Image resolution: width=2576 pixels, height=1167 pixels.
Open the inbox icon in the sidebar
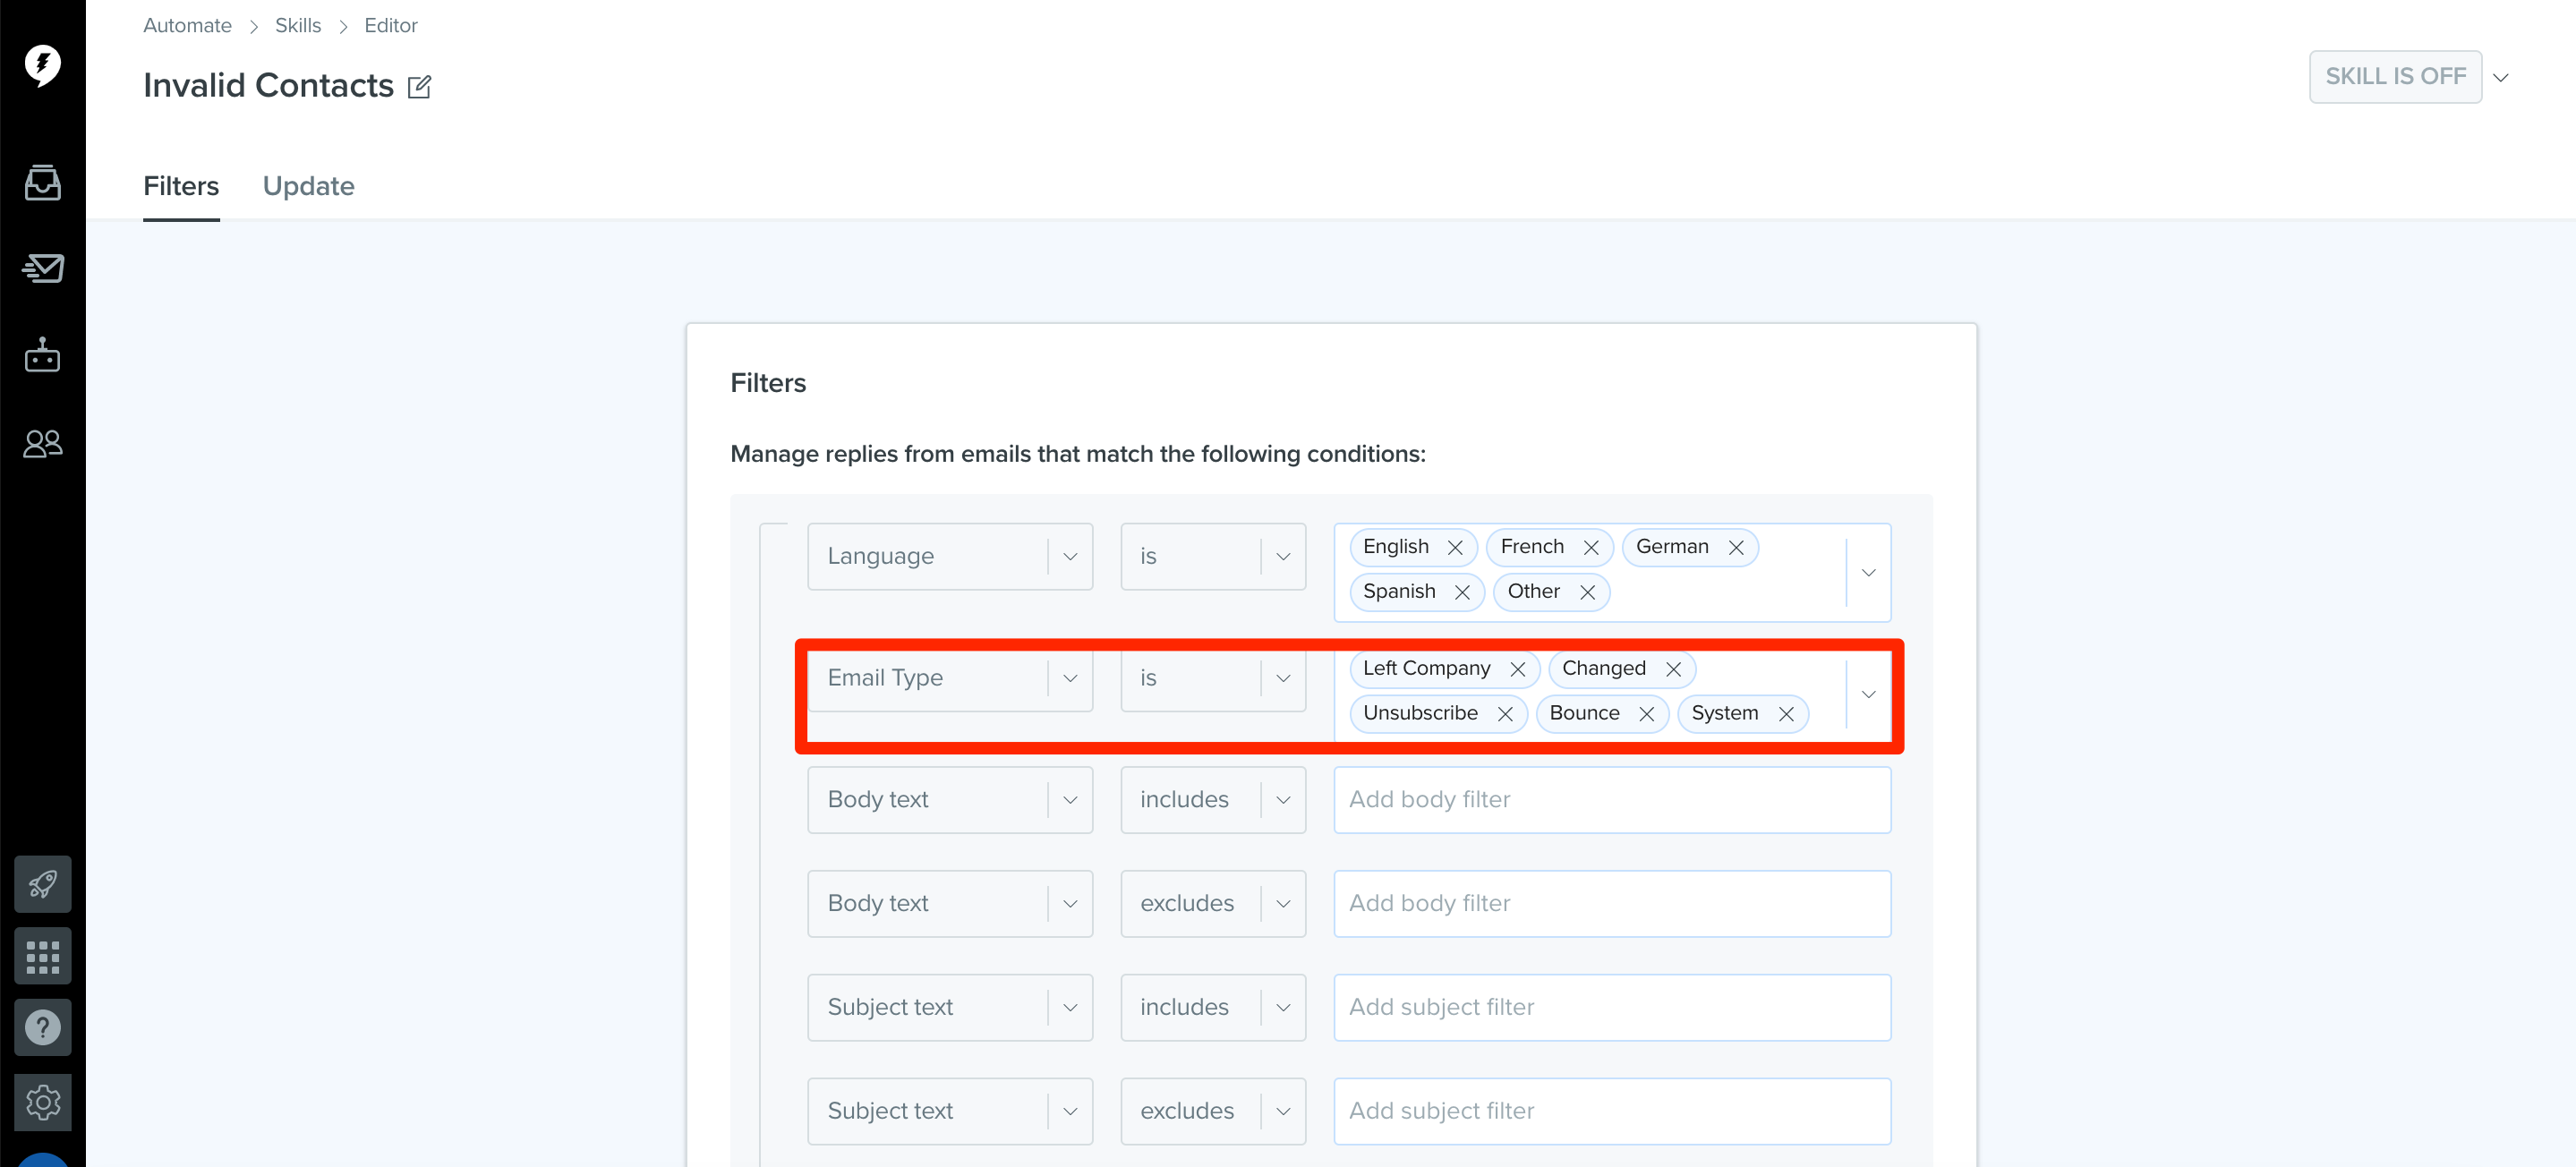(42, 183)
